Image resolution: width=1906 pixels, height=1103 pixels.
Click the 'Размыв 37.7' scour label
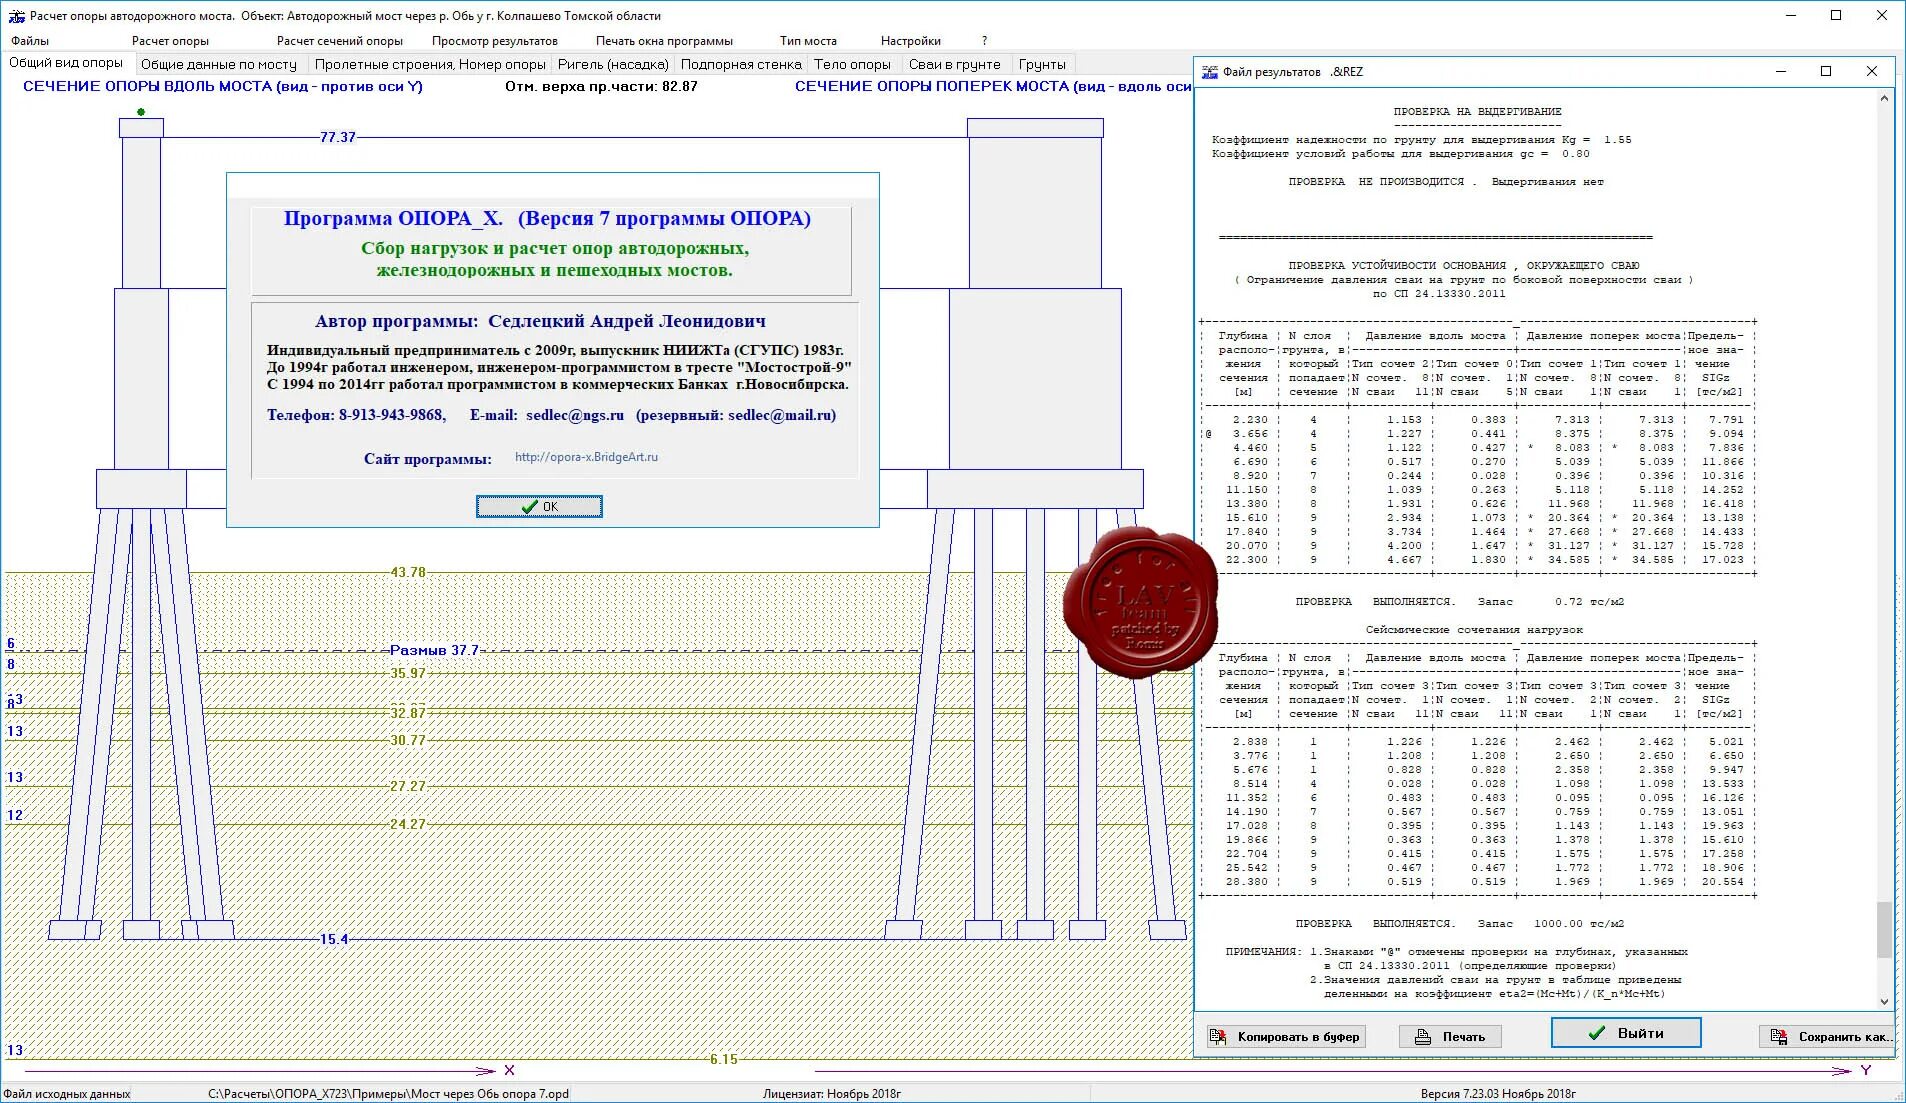[434, 650]
